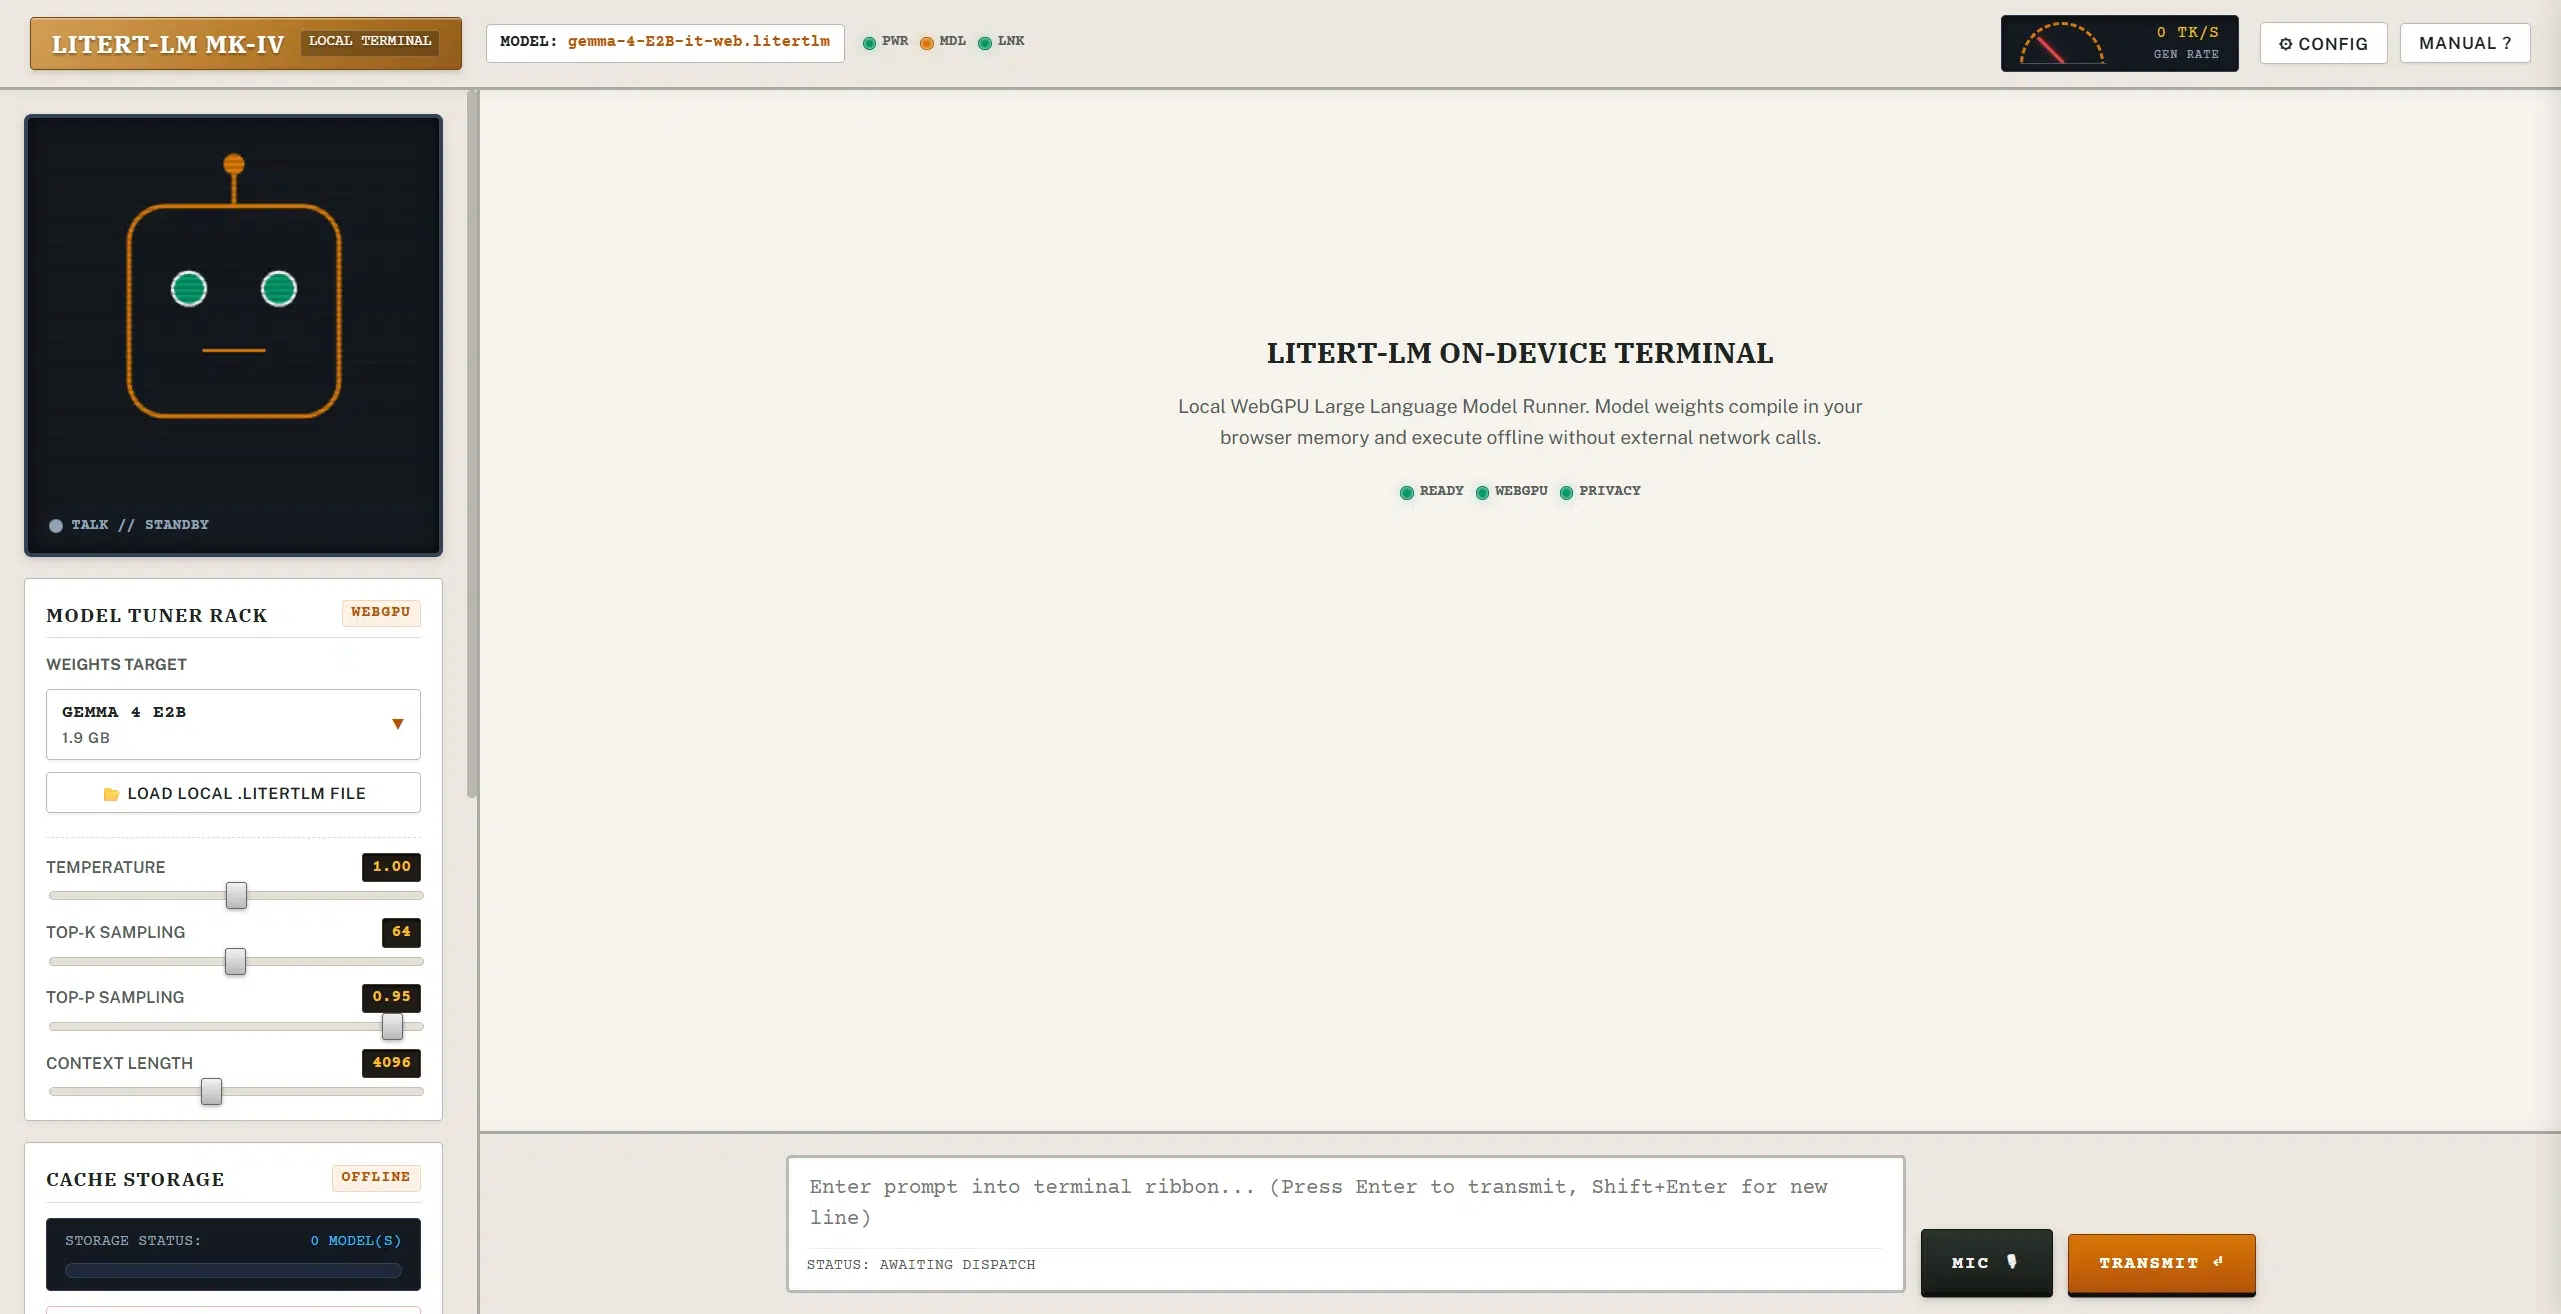Click the Top-P value 0.95
Image resolution: width=2561 pixels, height=1314 pixels.
tap(391, 997)
